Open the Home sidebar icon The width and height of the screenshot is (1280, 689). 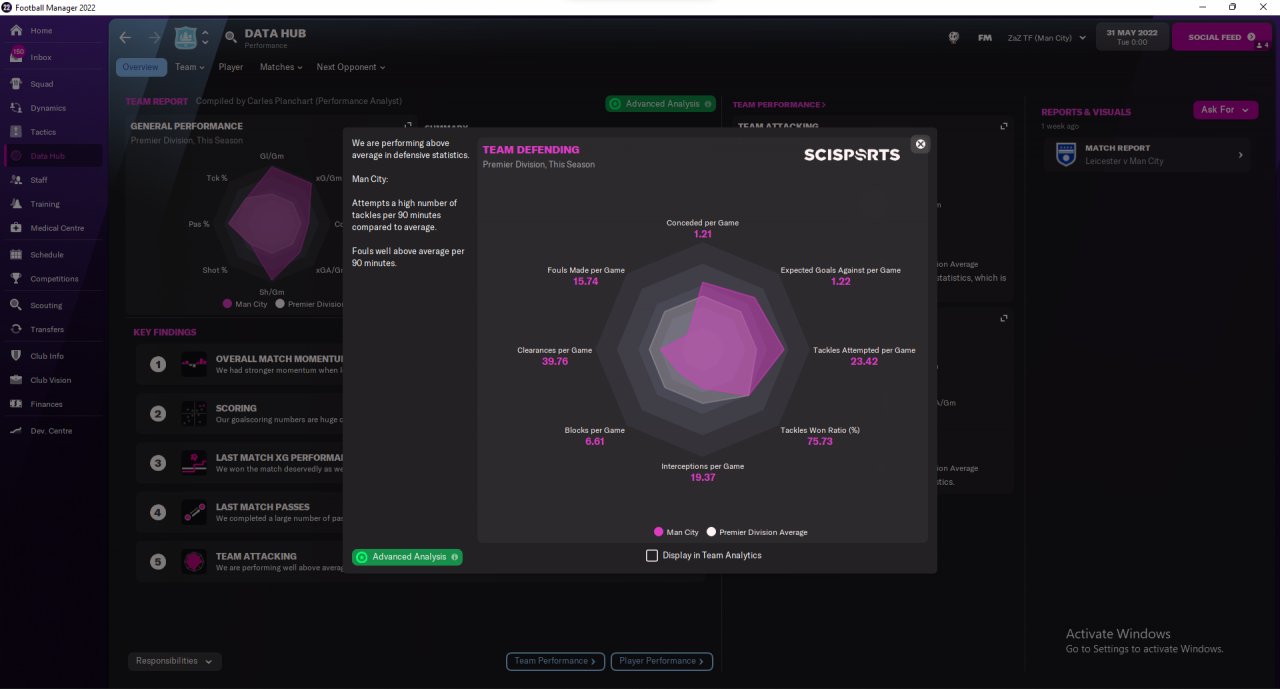click(x=16, y=30)
